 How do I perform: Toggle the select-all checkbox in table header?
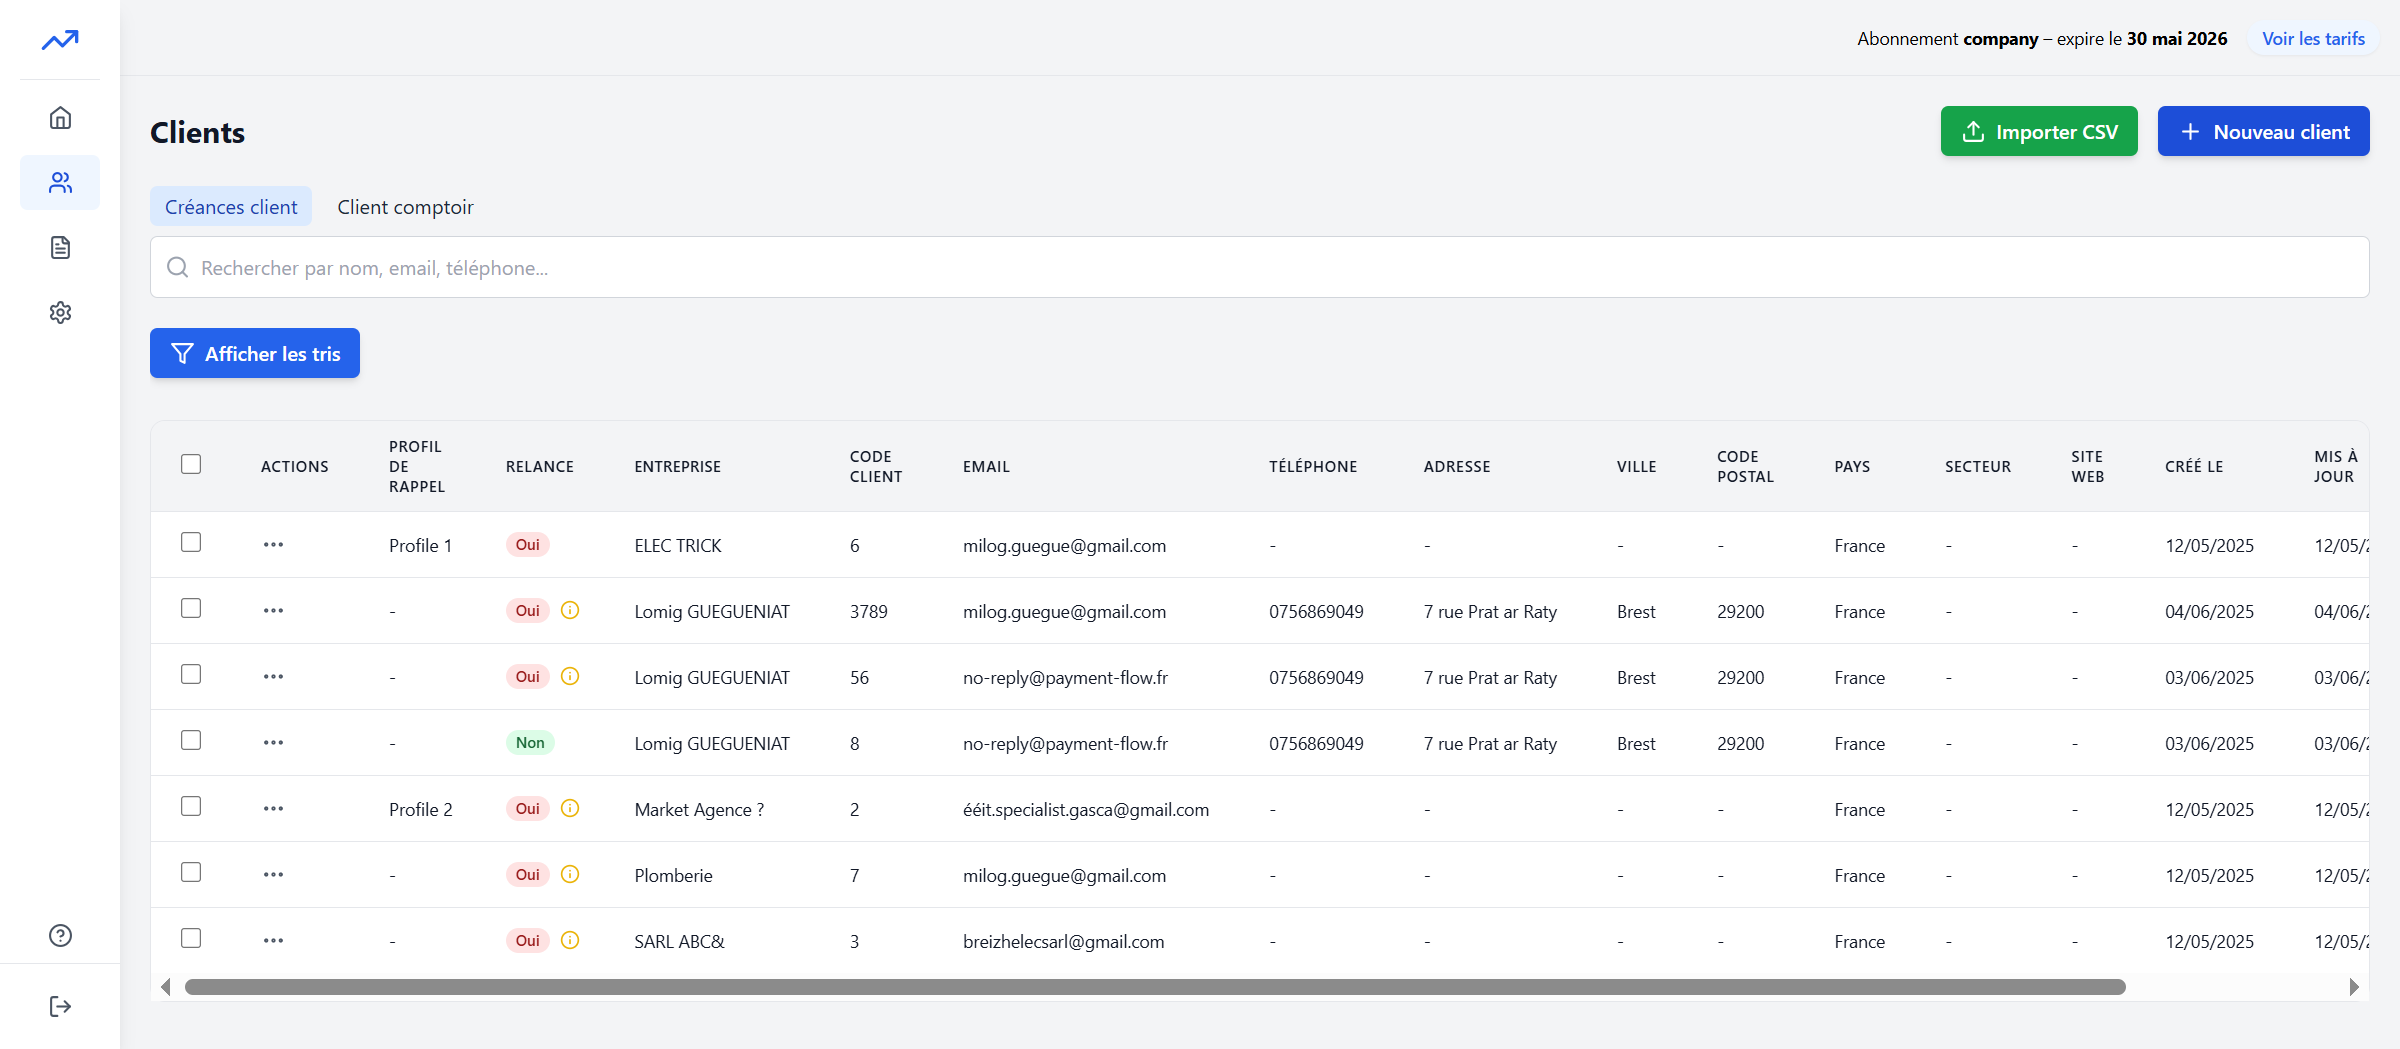coord(191,464)
